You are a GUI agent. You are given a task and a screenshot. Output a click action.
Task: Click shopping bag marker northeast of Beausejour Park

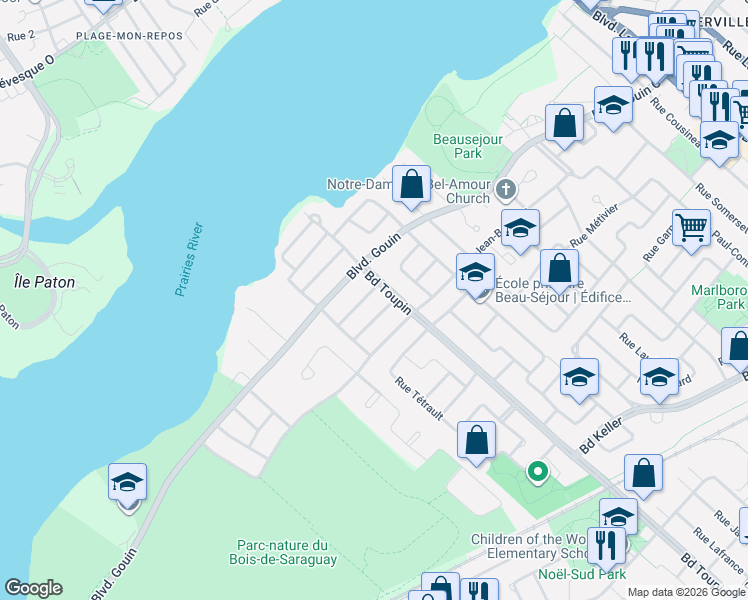564,126
